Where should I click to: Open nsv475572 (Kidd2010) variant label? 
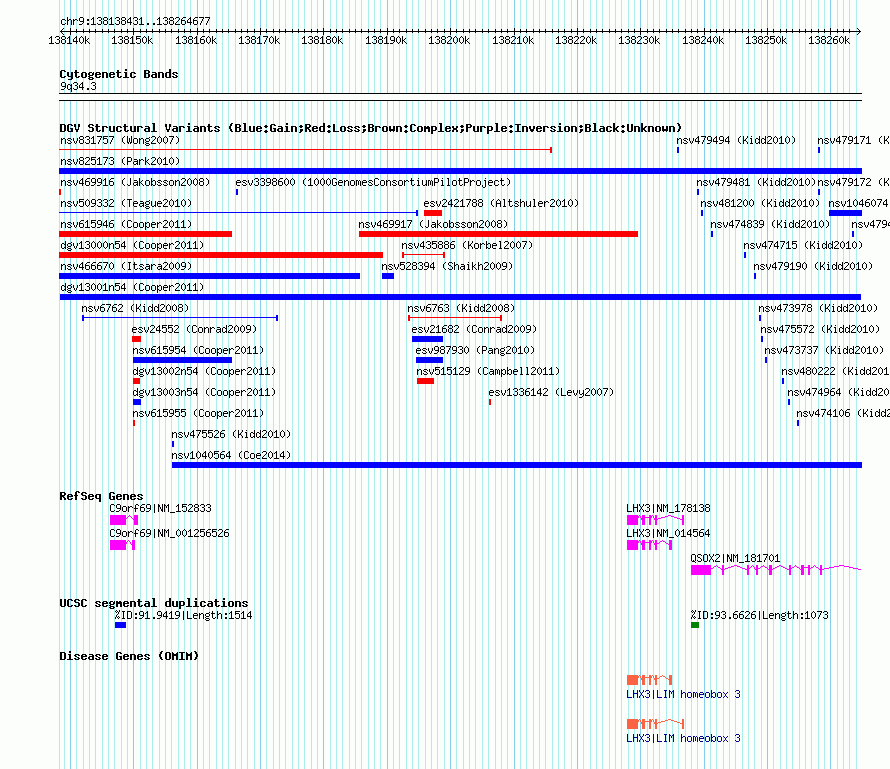pos(820,329)
